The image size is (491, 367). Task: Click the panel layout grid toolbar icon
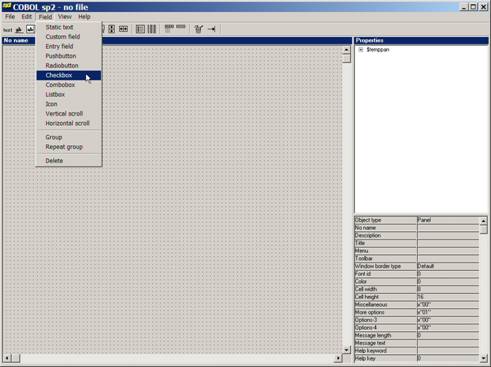click(x=140, y=29)
